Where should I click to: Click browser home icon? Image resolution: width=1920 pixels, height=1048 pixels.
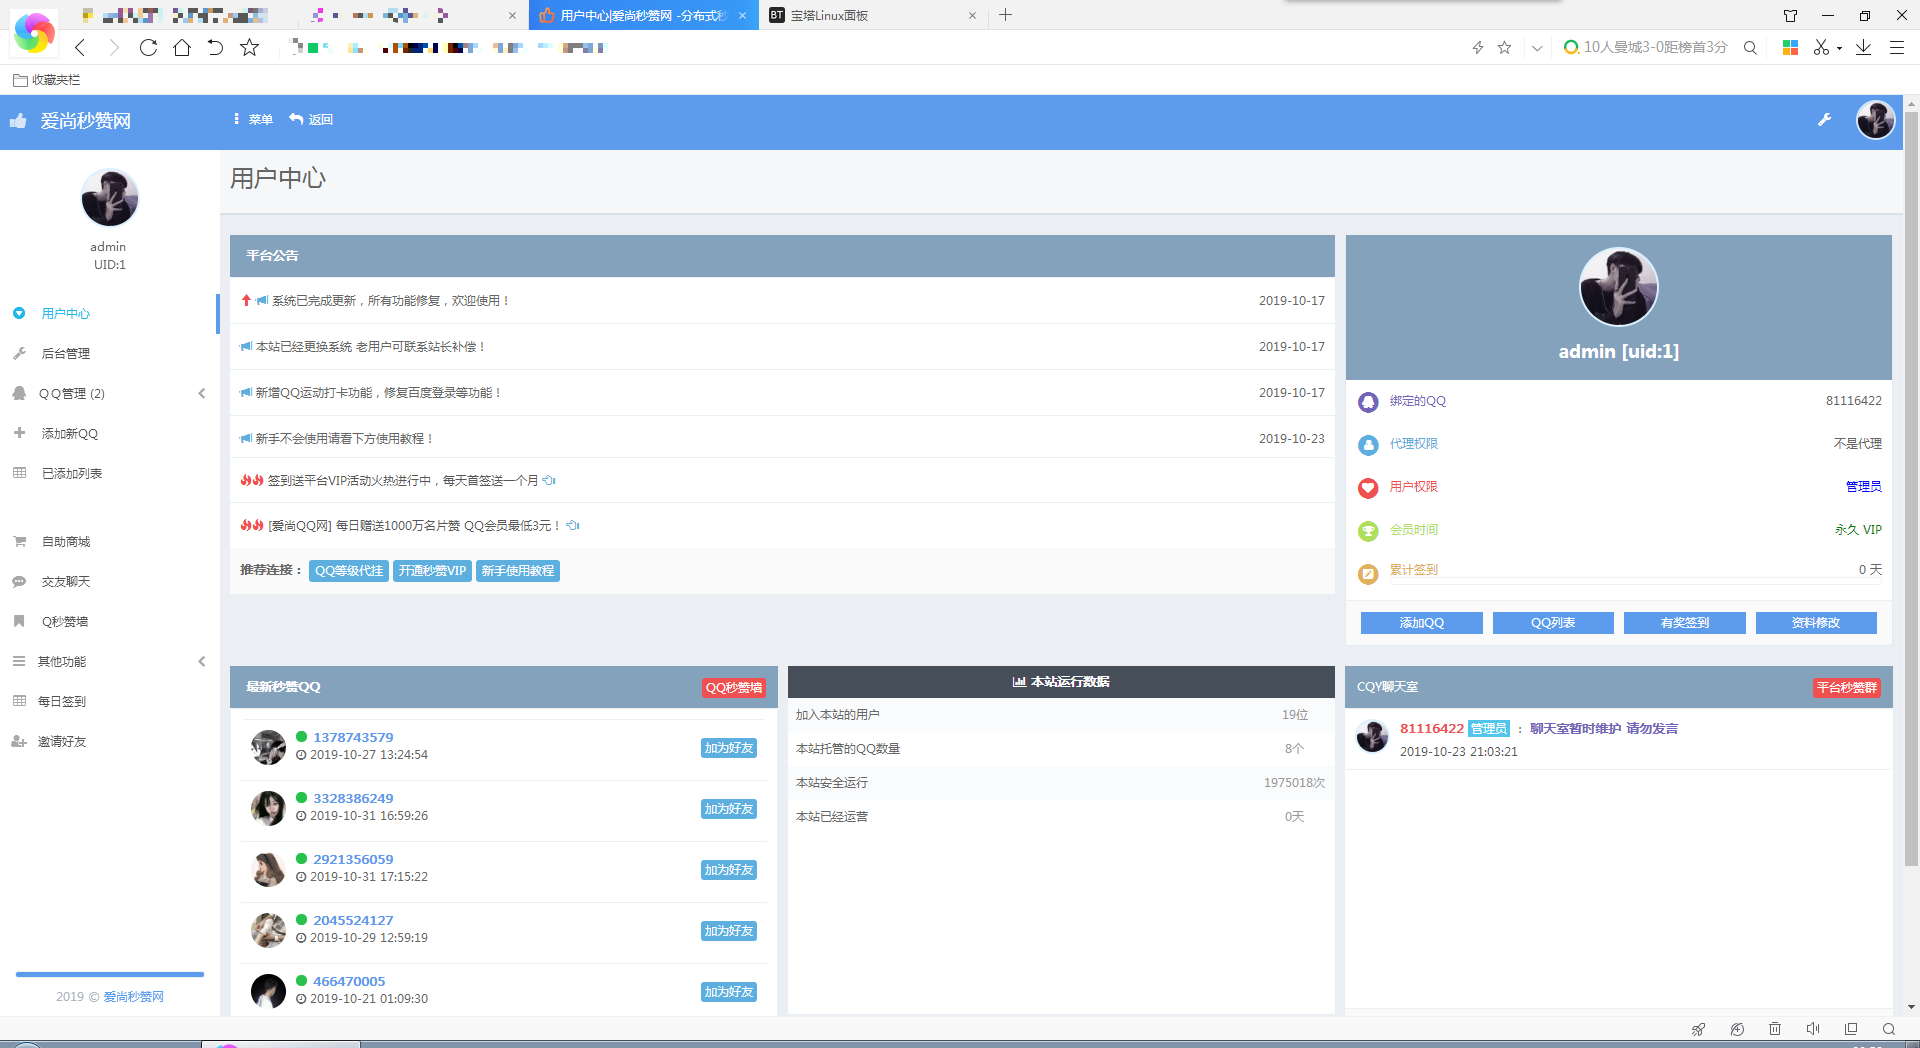pos(182,47)
